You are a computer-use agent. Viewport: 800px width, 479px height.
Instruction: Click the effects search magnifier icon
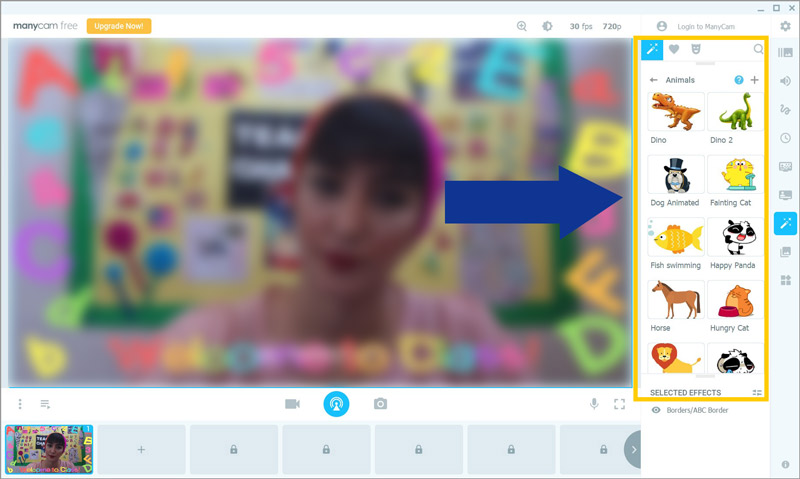coord(758,49)
